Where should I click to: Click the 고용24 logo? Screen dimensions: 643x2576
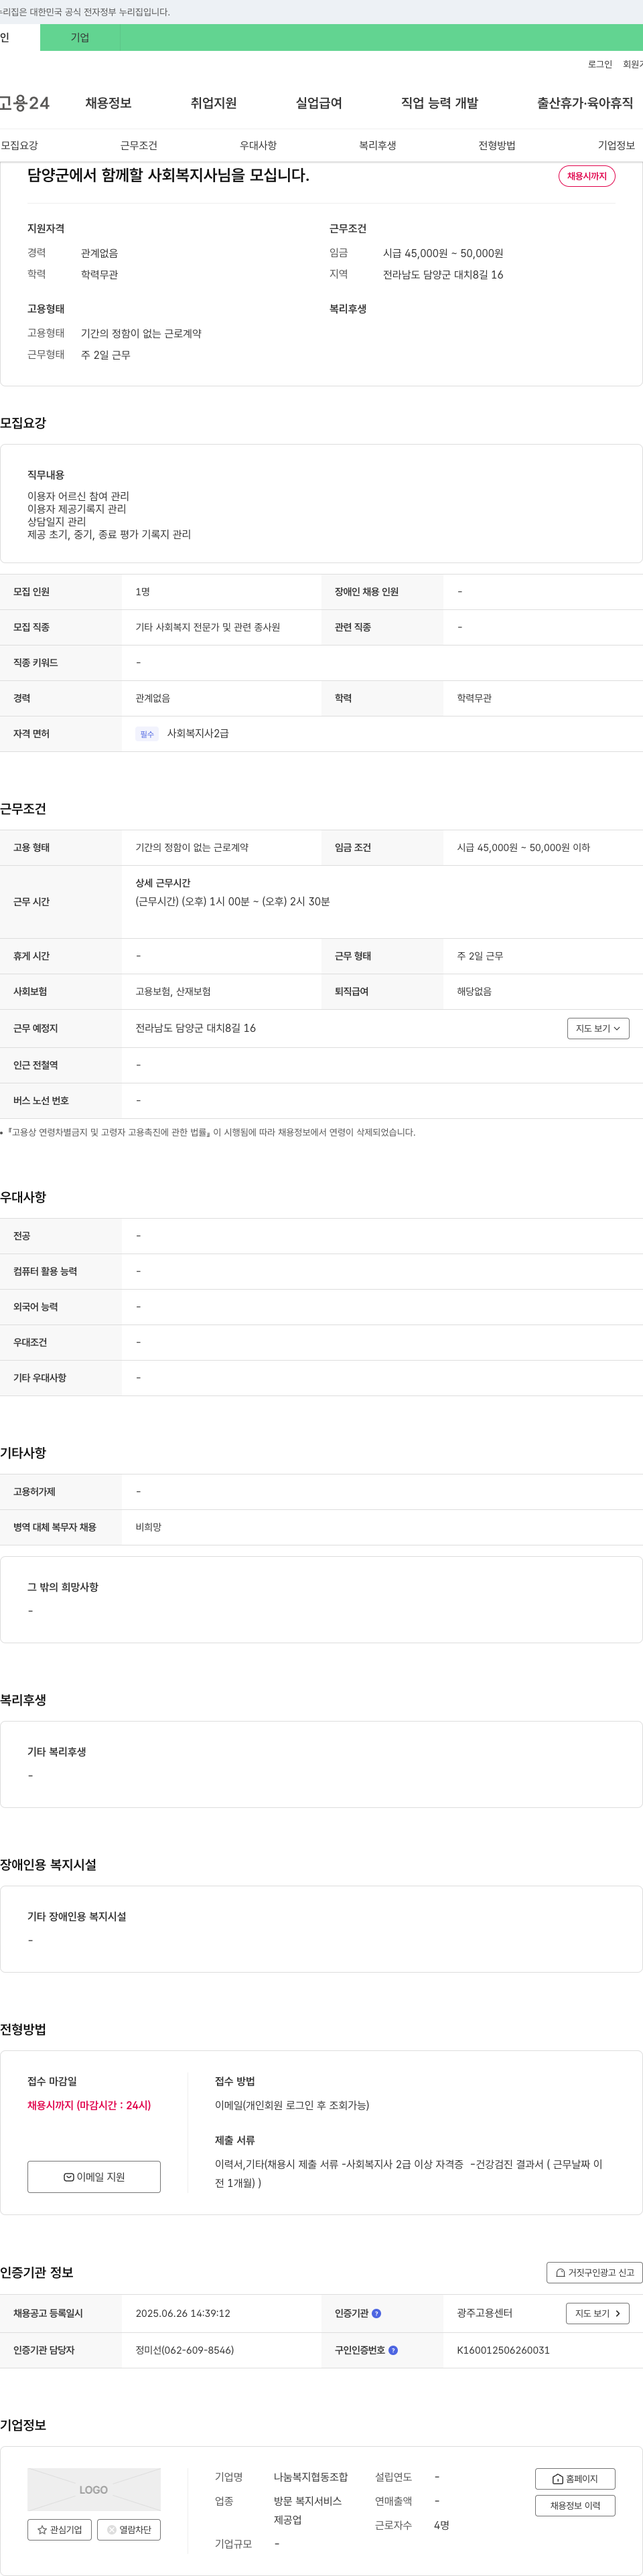pos(24,103)
